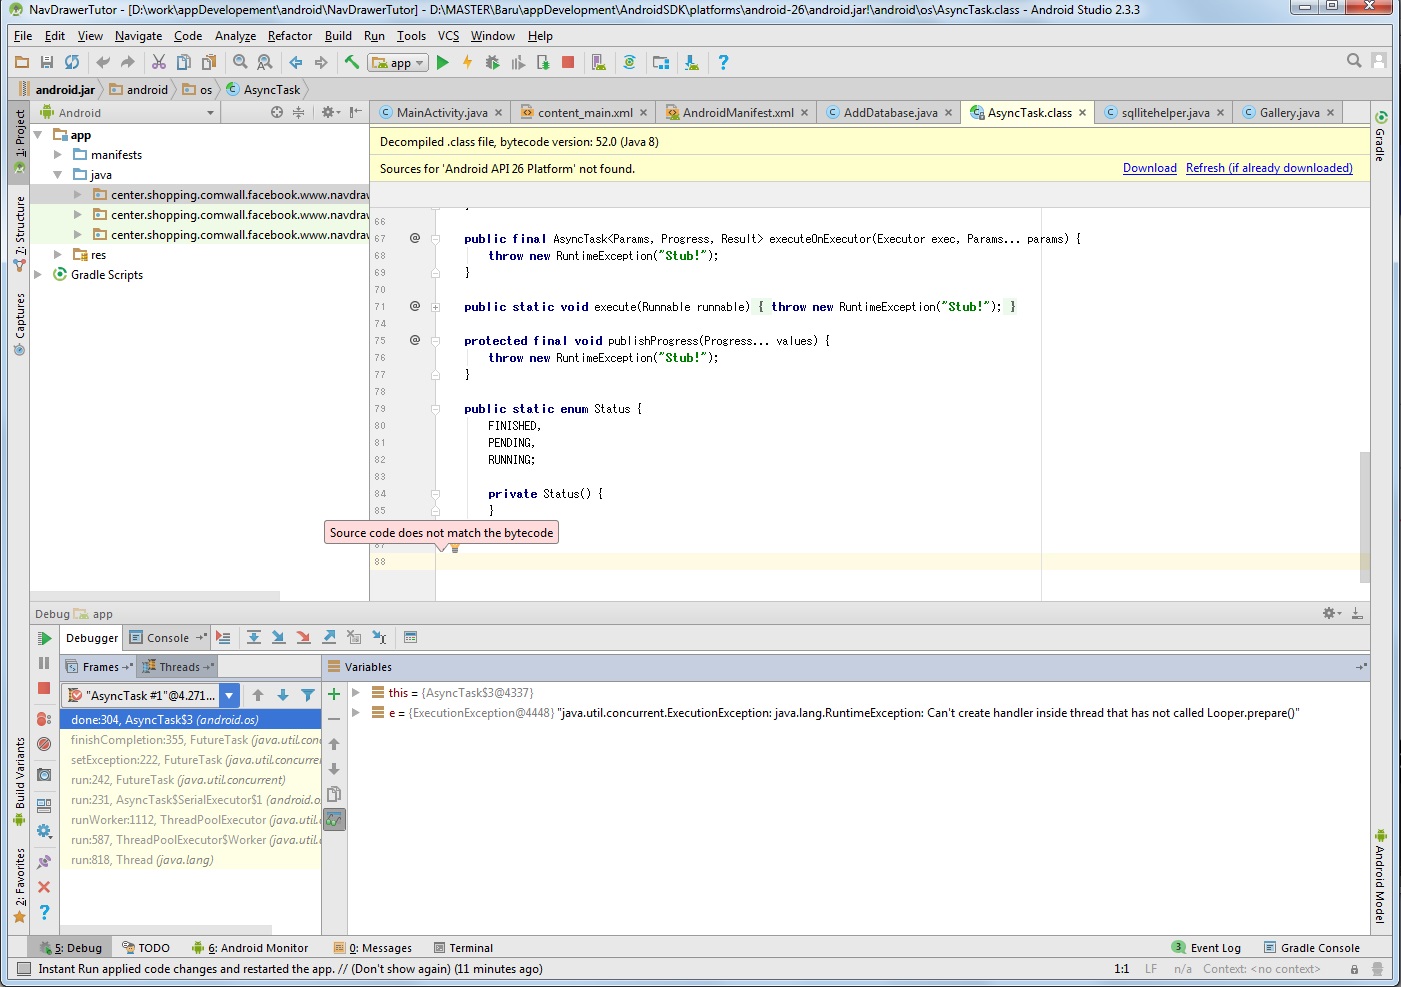Toggle the code fold marker at line 71
This screenshot has height=987, width=1401.
pyautogui.click(x=436, y=307)
